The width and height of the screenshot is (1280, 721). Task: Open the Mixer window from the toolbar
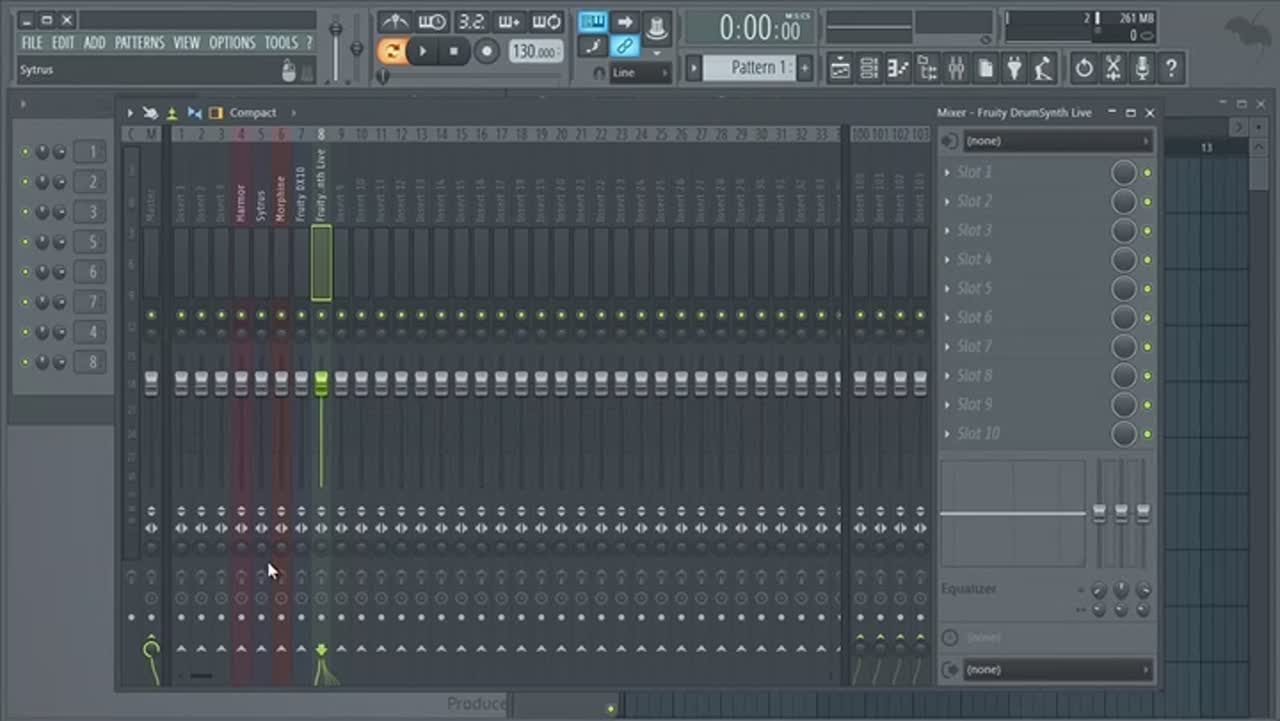point(956,68)
